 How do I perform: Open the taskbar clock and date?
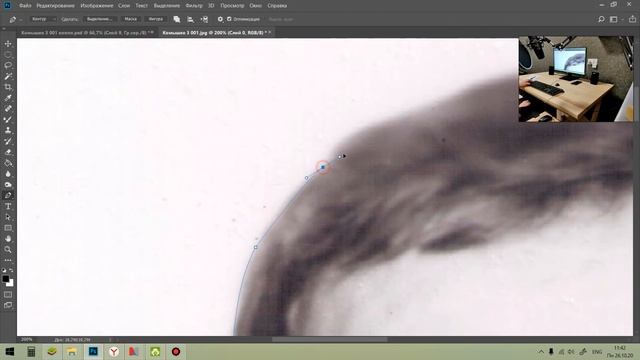point(620,351)
